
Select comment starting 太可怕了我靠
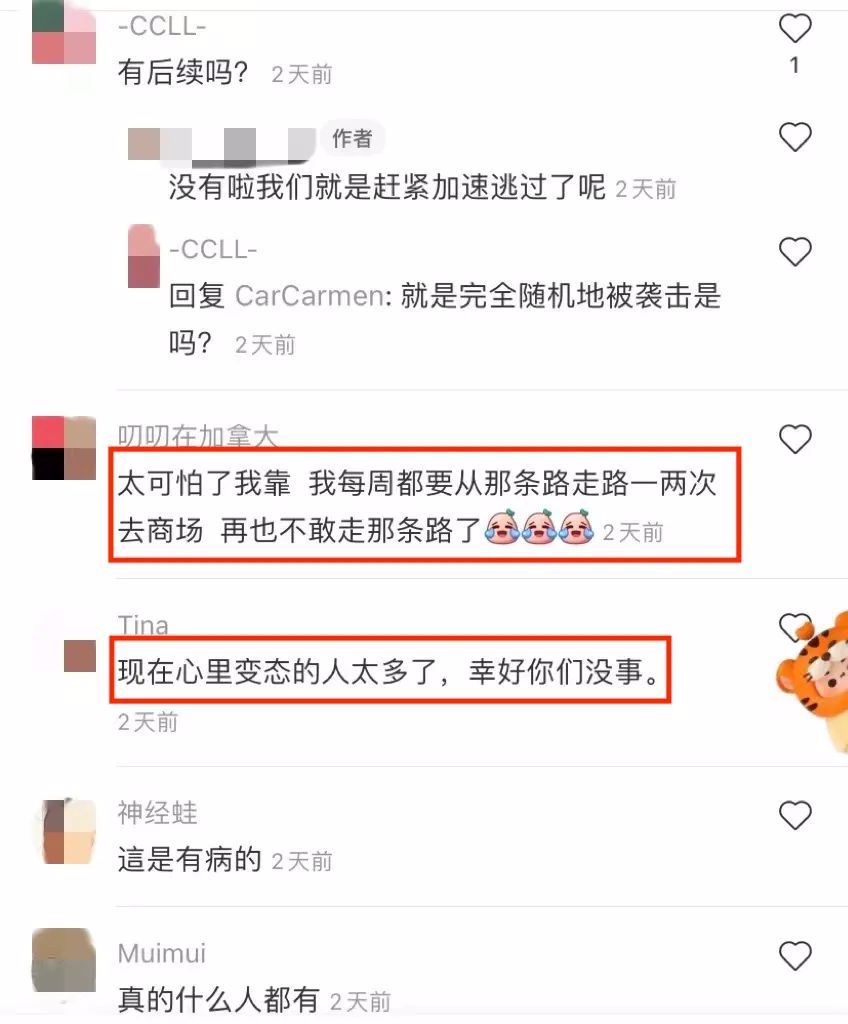[x=417, y=505]
